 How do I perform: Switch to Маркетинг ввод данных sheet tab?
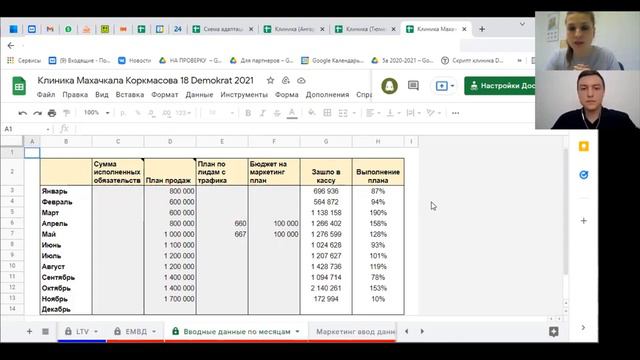[355, 331]
